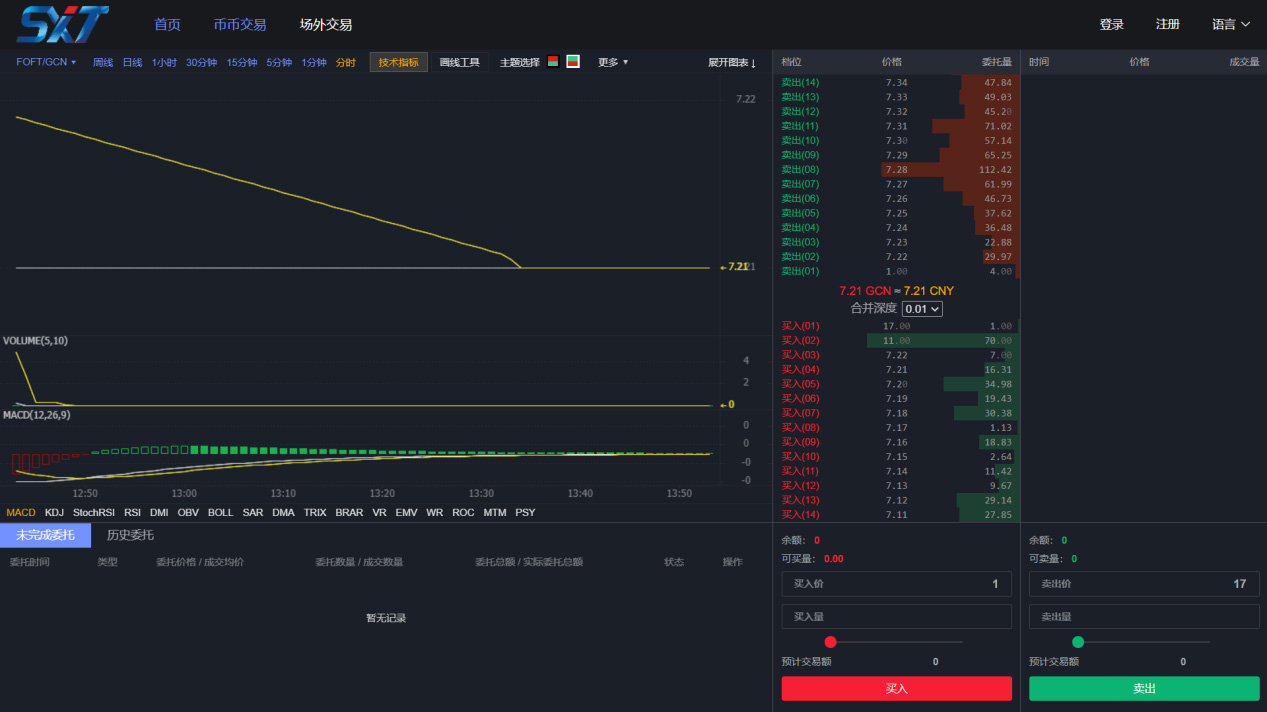Image resolution: width=1267 pixels, height=712 pixels.
Task: Focus the 卖出量 quantity input field
Action: tap(1144, 617)
